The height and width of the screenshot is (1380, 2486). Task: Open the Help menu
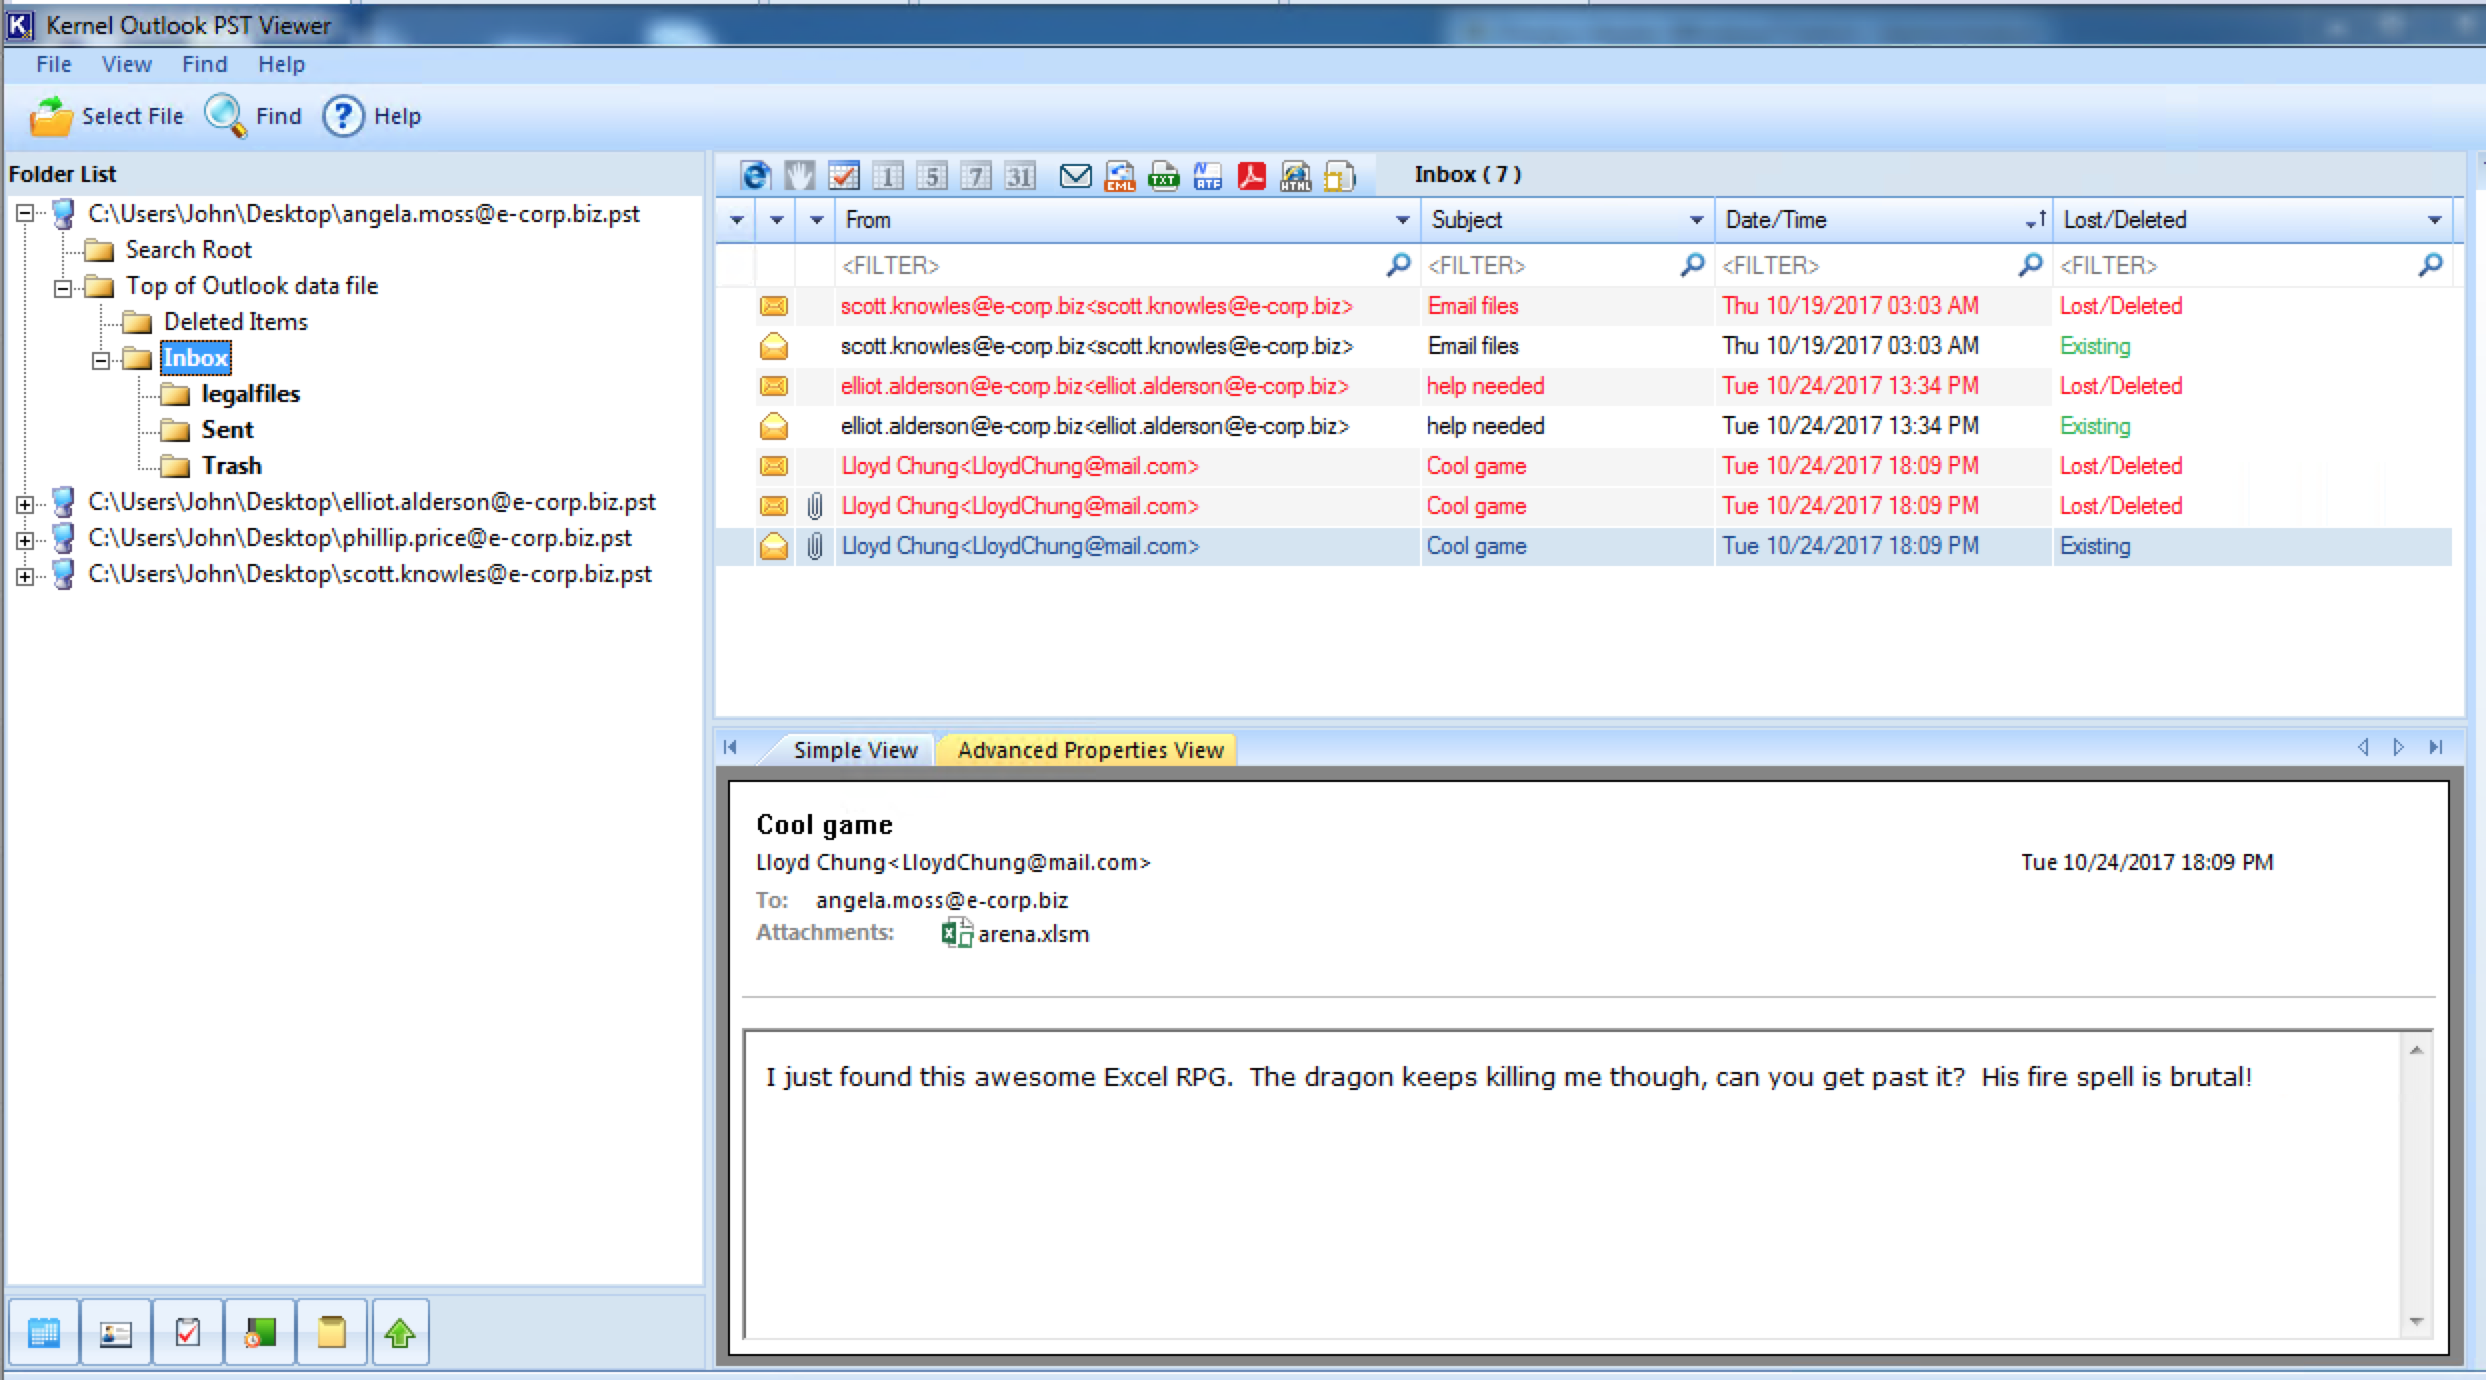(x=281, y=64)
